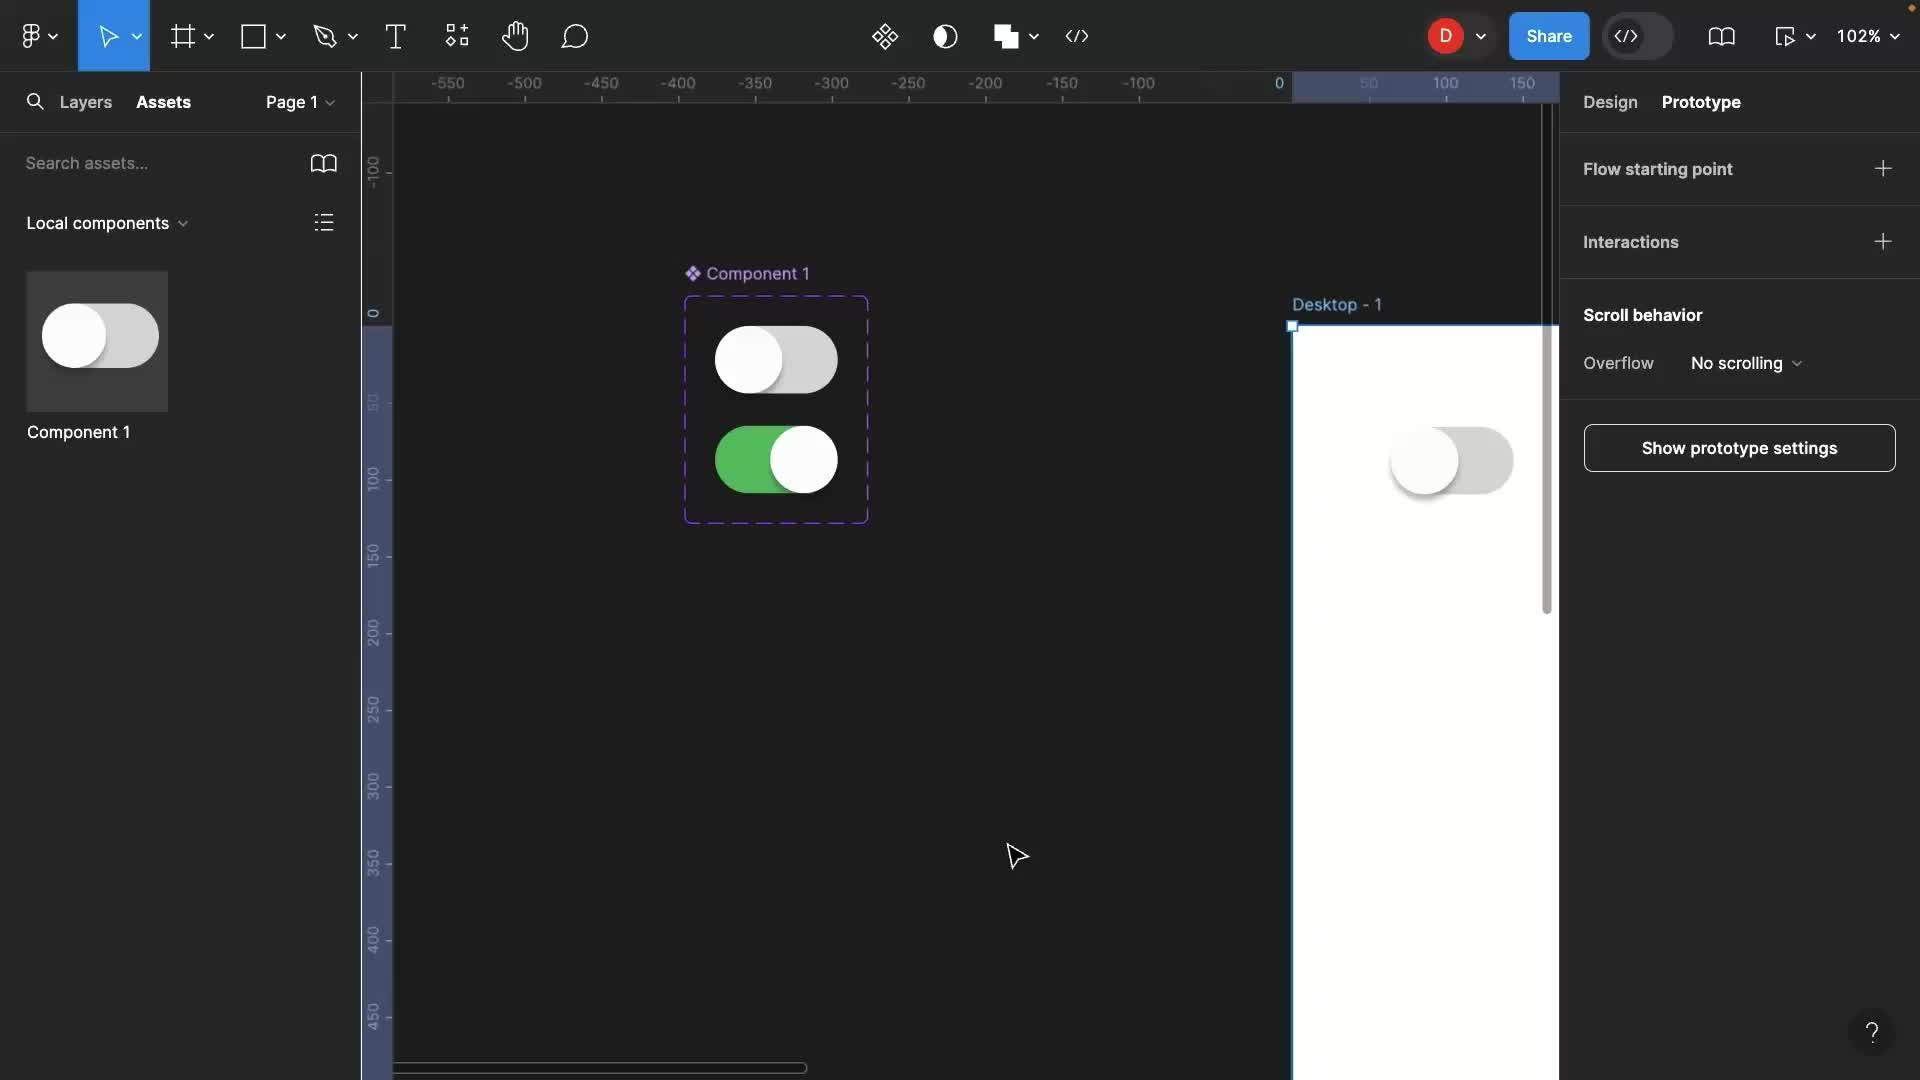
Task: Switch to the Design tab
Action: point(1609,102)
